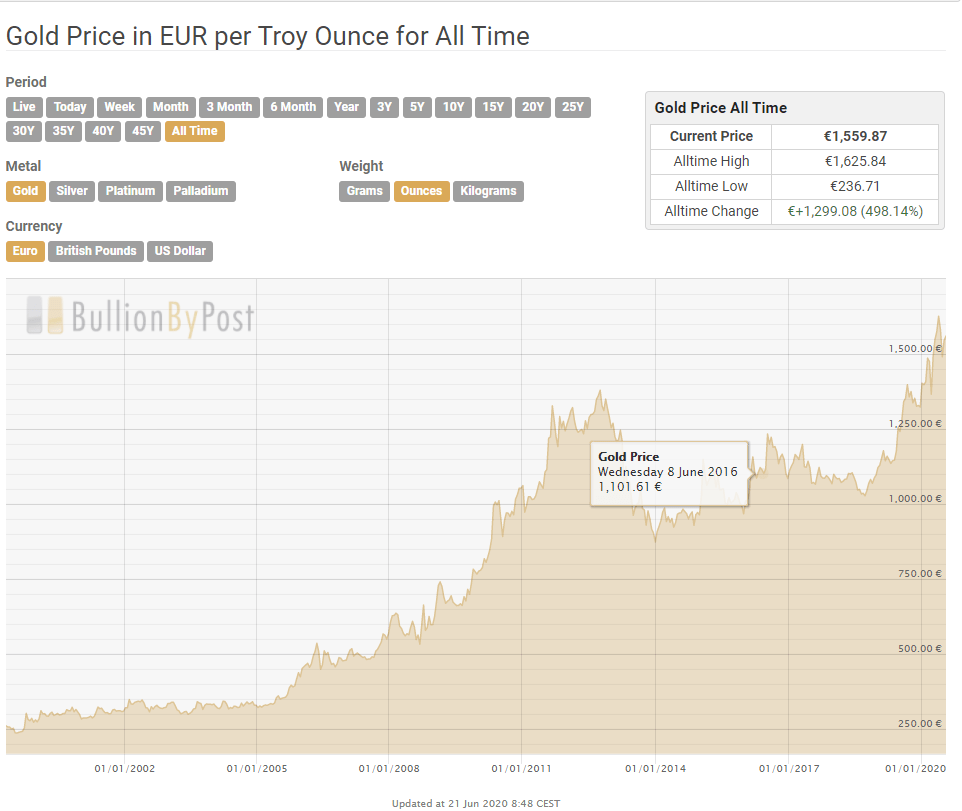The width and height of the screenshot is (962, 811).
Task: Change currency to US Dollar
Action: click(x=180, y=251)
